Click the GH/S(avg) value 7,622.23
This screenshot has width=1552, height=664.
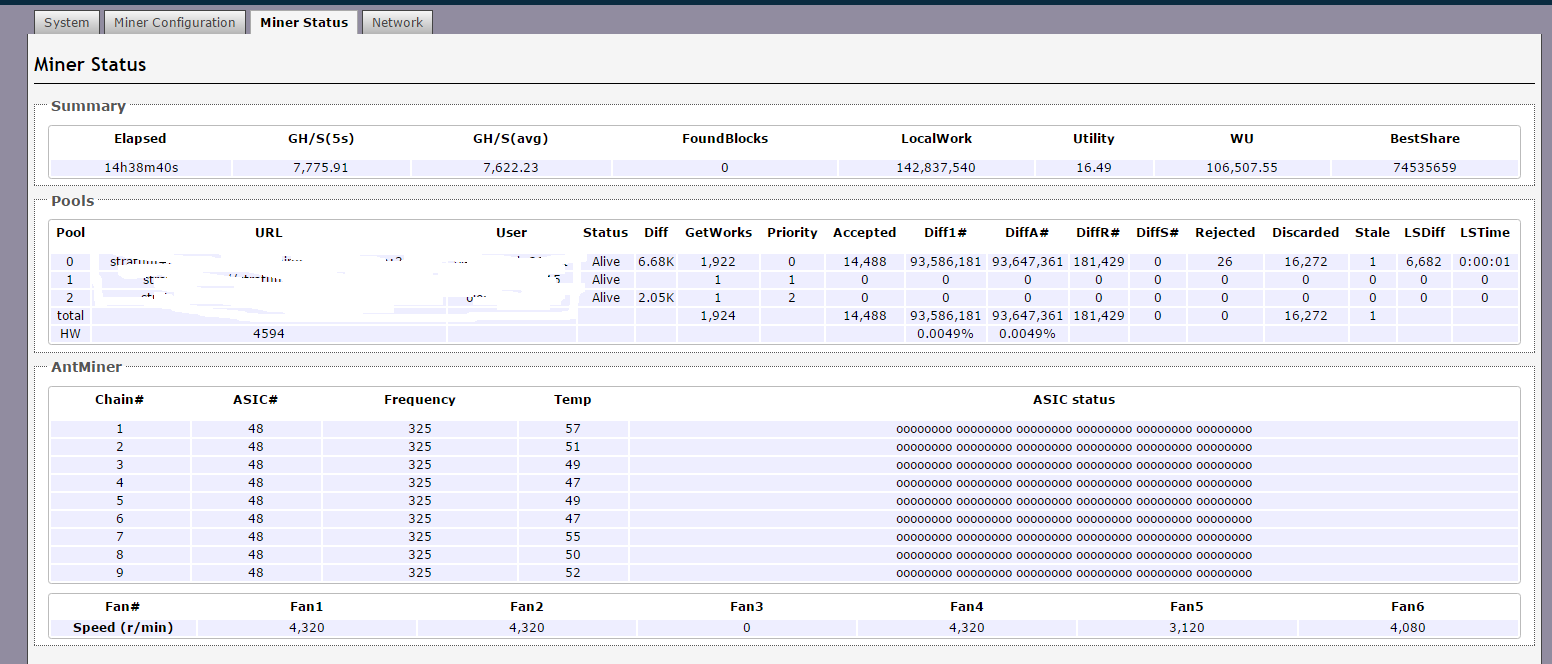[510, 168]
